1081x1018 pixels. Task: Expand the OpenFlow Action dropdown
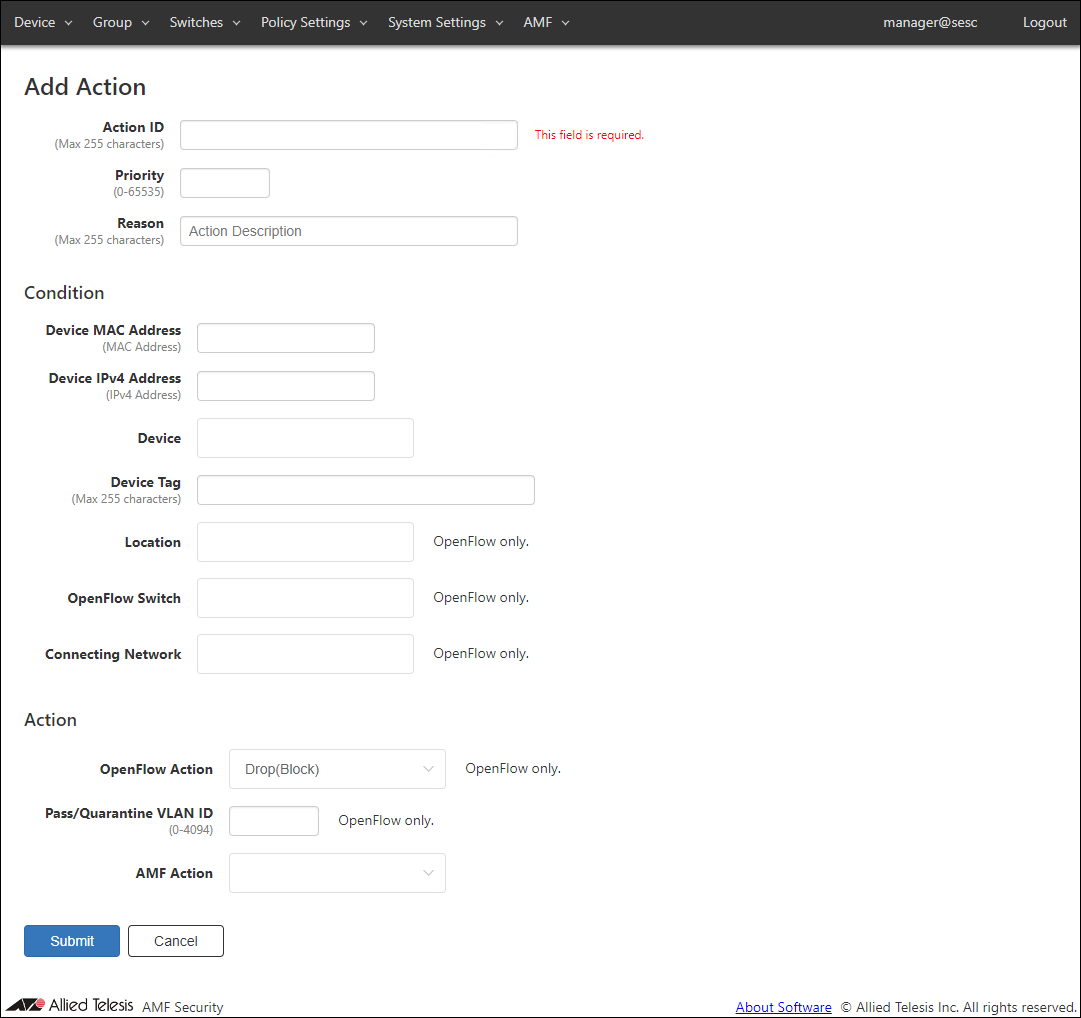(337, 769)
